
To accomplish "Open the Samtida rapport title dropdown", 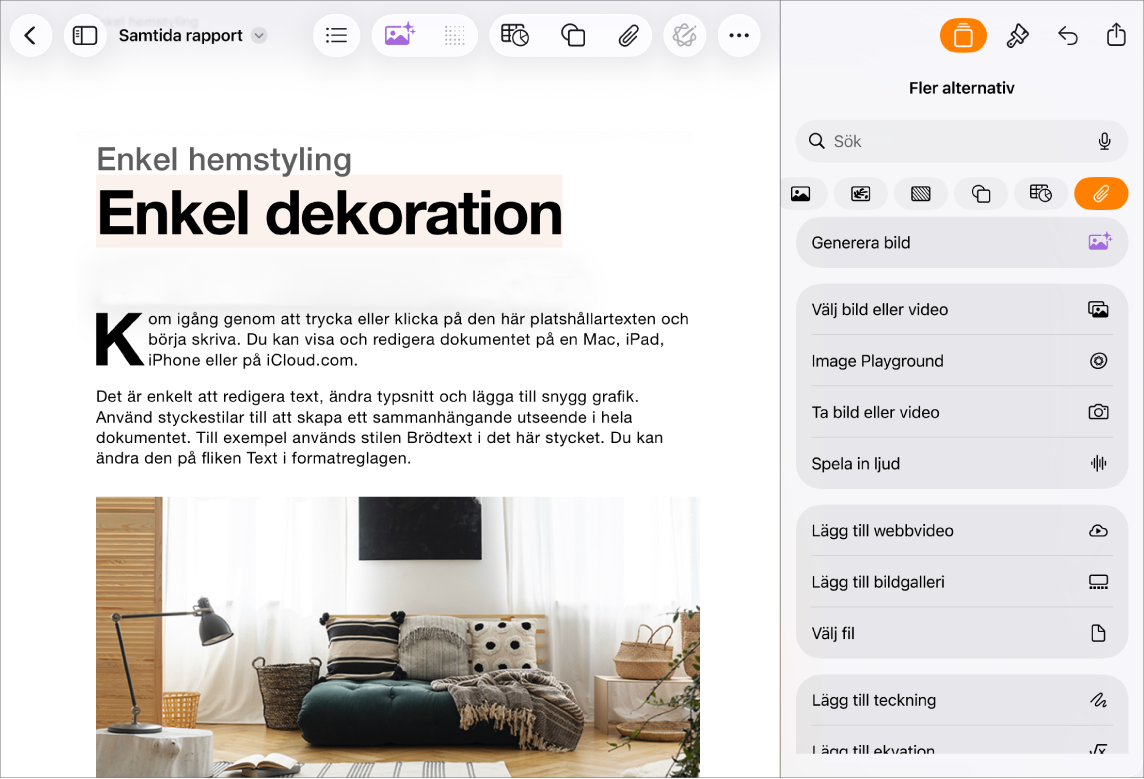I will (259, 35).
